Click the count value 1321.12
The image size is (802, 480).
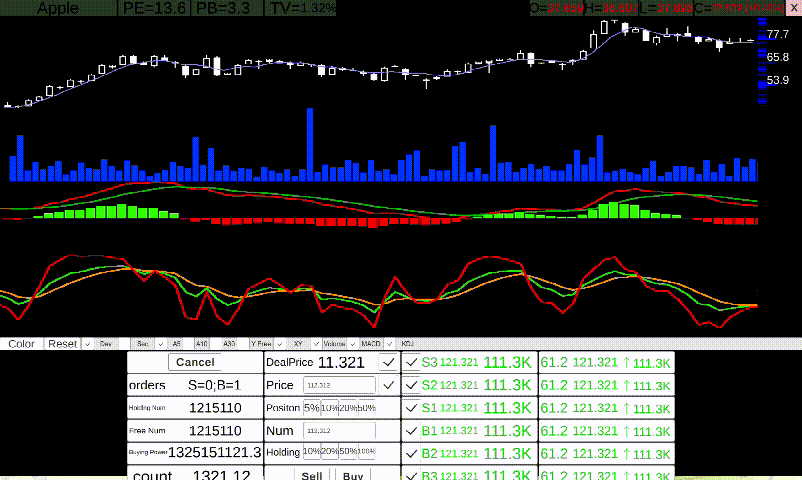tap(221, 475)
